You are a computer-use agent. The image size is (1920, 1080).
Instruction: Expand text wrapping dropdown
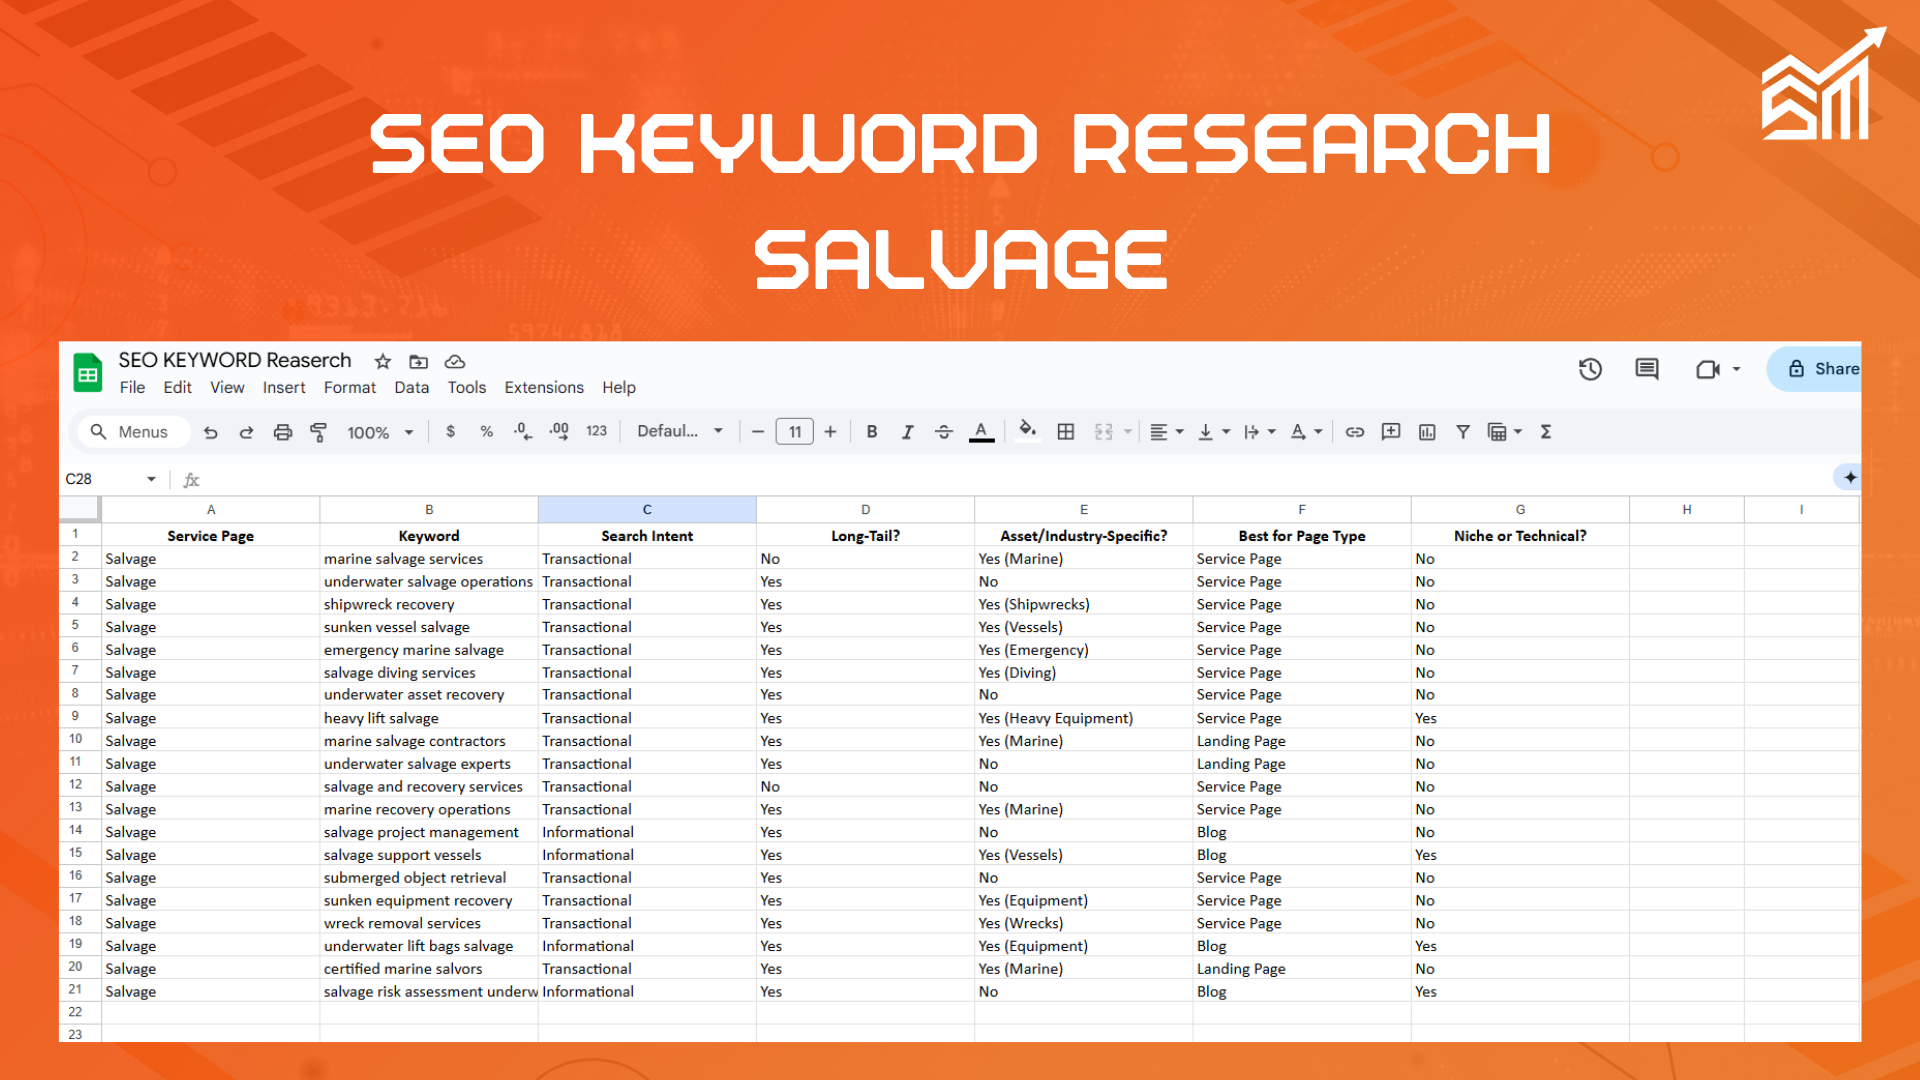click(x=1272, y=431)
